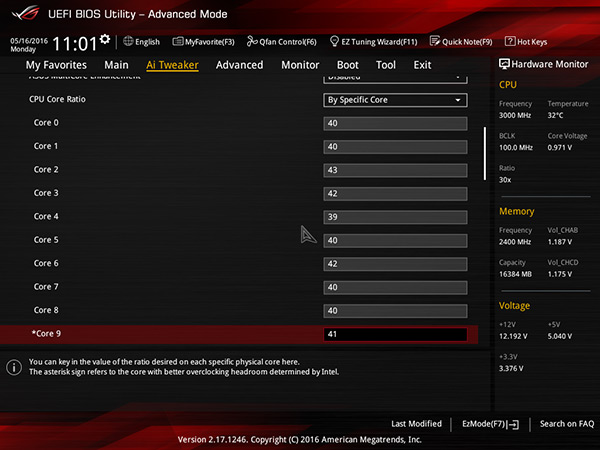Click the Core 5 ratio field
Viewport: 600px width, 450px height.
point(395,241)
